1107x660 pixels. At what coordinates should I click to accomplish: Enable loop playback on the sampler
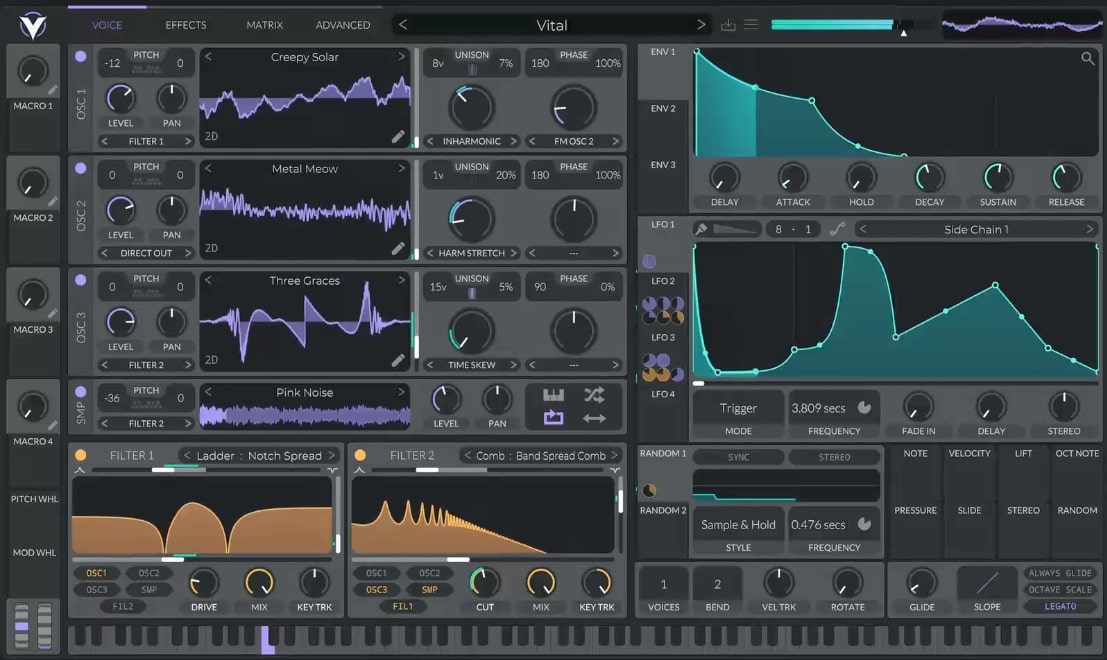[553, 417]
